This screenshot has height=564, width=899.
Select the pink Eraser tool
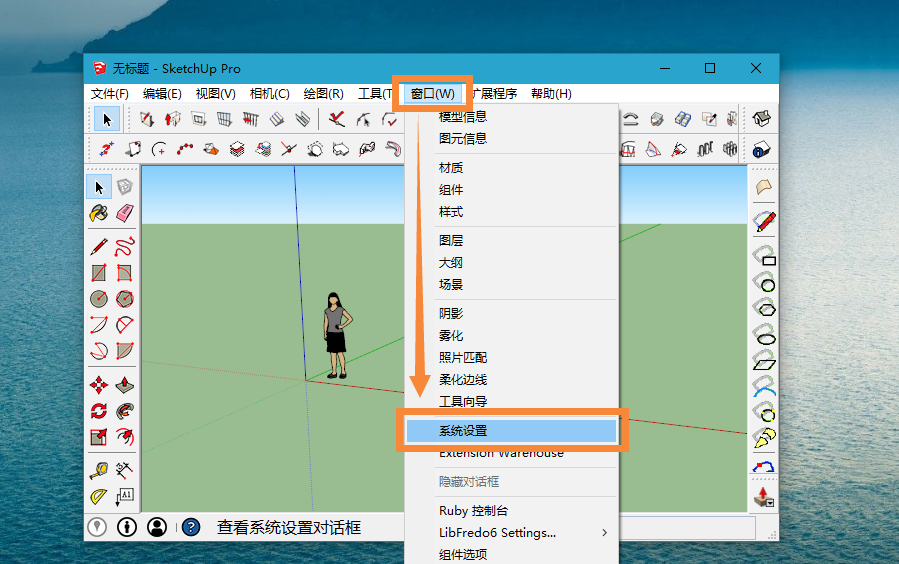click(124, 213)
